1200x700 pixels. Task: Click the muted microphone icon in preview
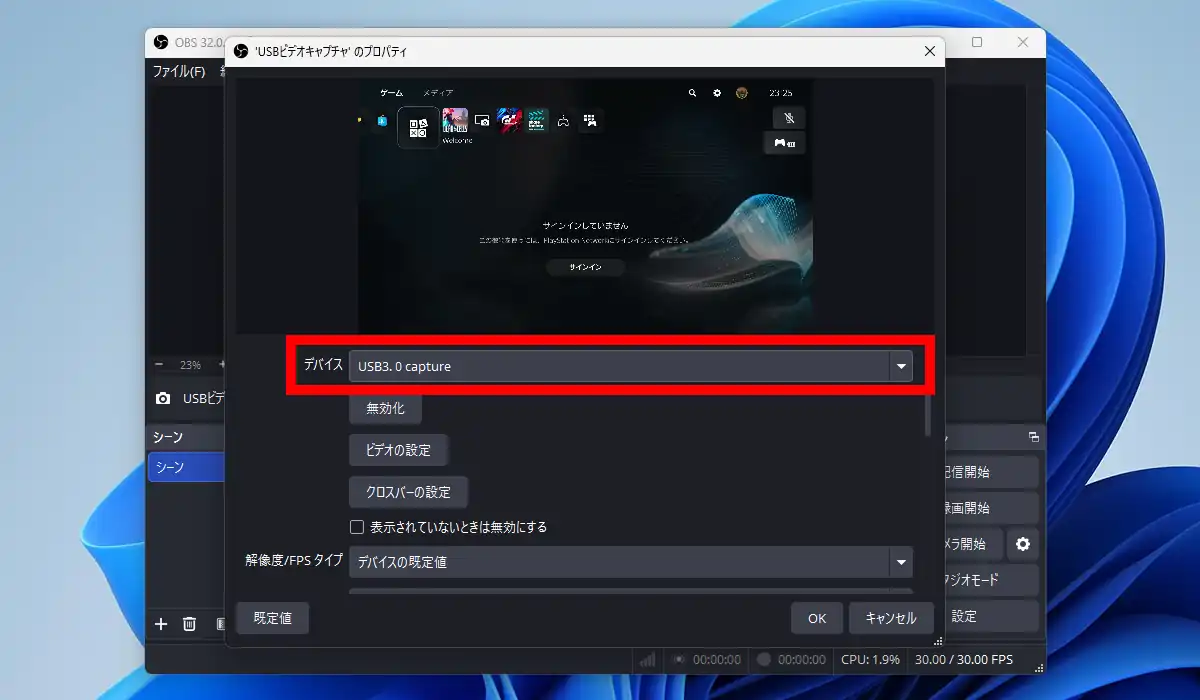(x=788, y=117)
